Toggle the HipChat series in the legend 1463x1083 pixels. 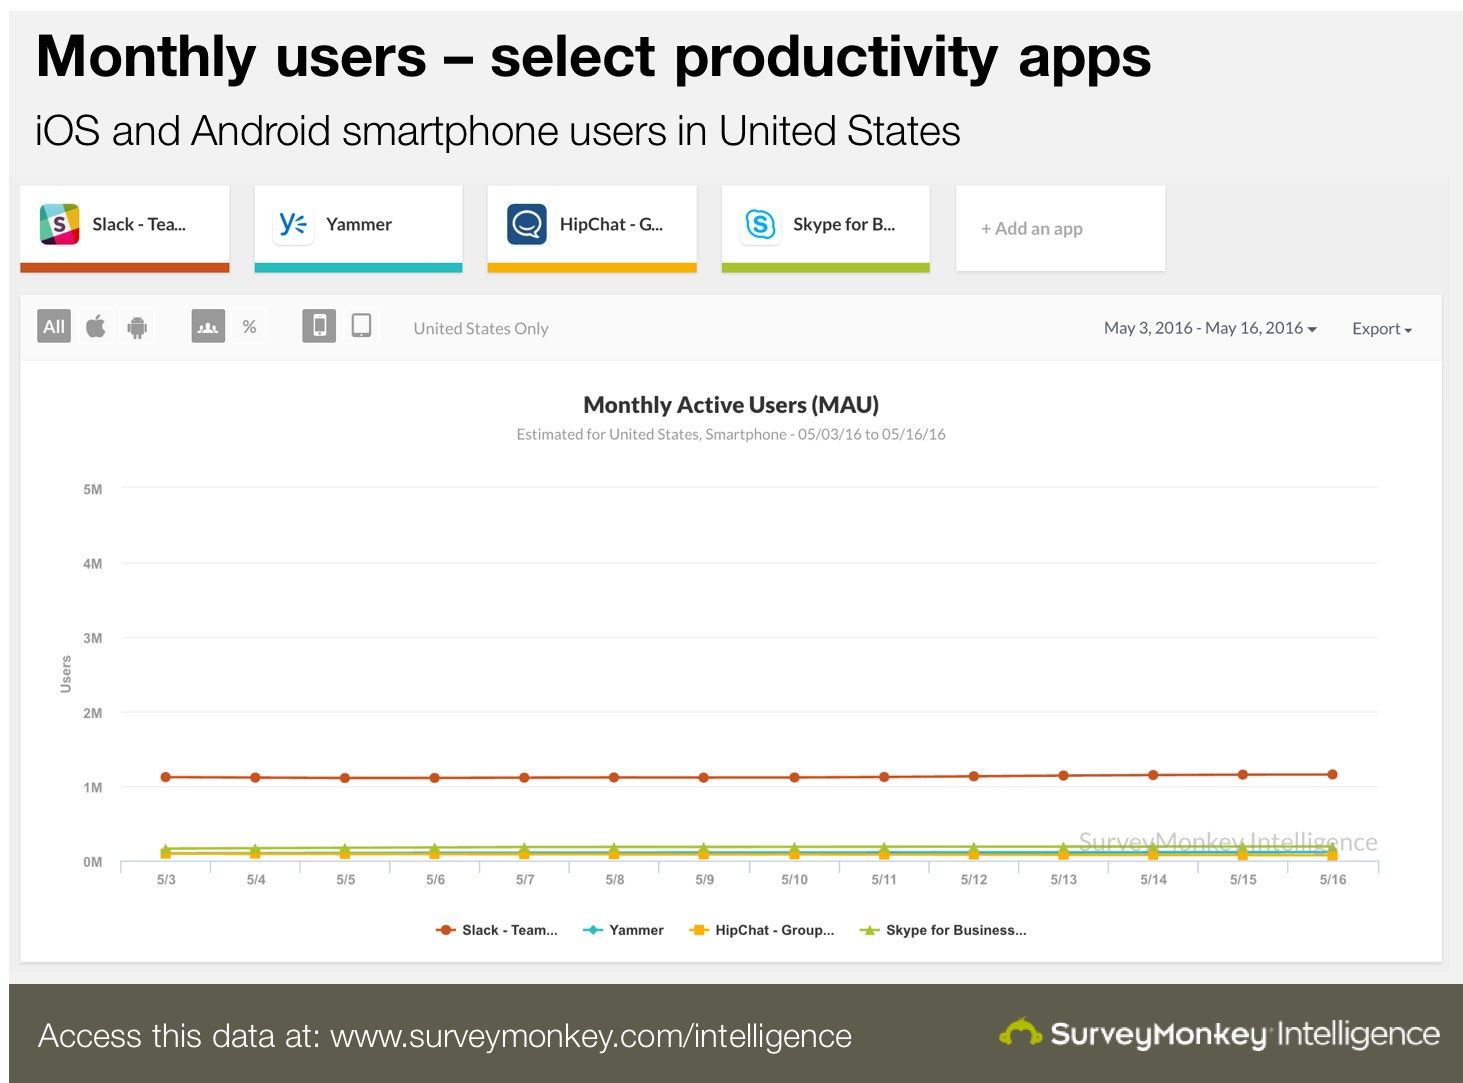(763, 930)
